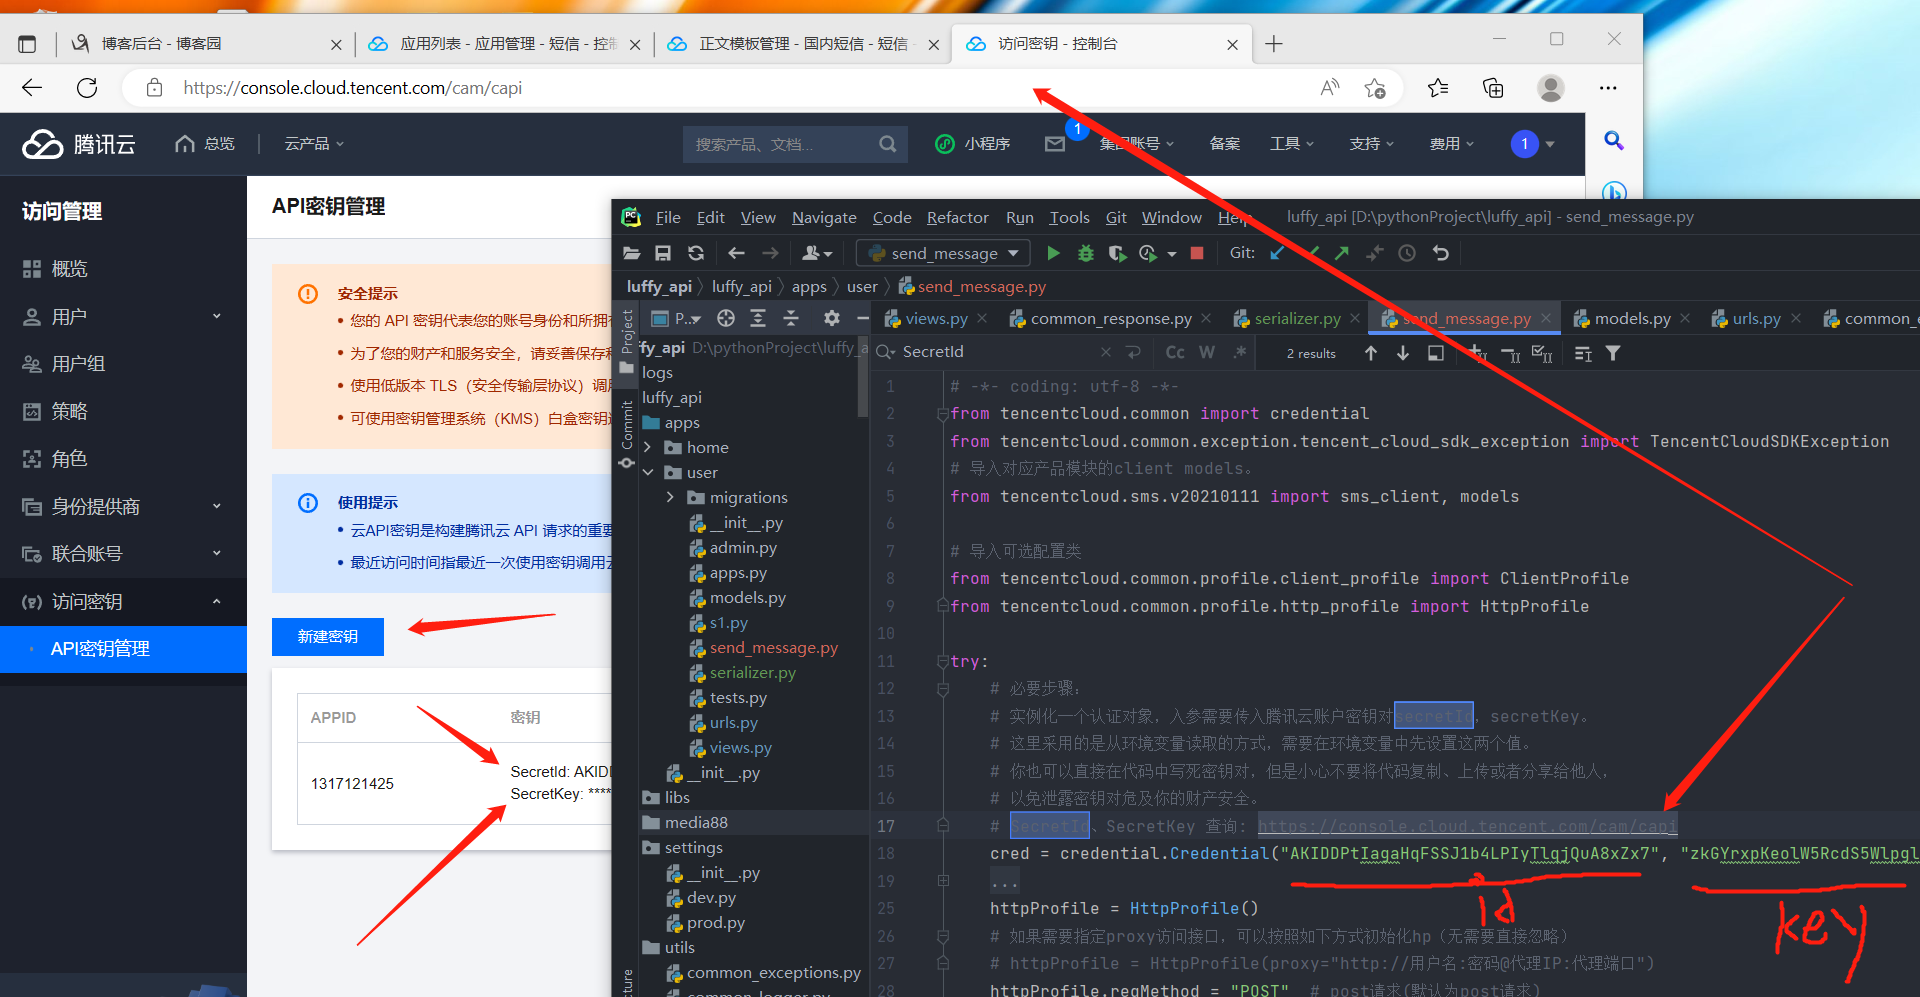The image size is (1920, 997).
Task: Show Git history clock icon
Action: click(x=1407, y=253)
